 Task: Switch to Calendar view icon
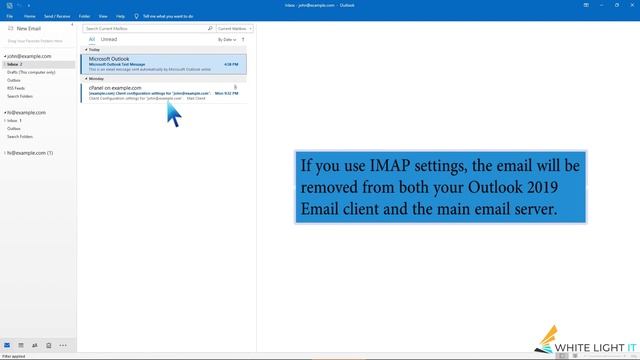(21, 345)
